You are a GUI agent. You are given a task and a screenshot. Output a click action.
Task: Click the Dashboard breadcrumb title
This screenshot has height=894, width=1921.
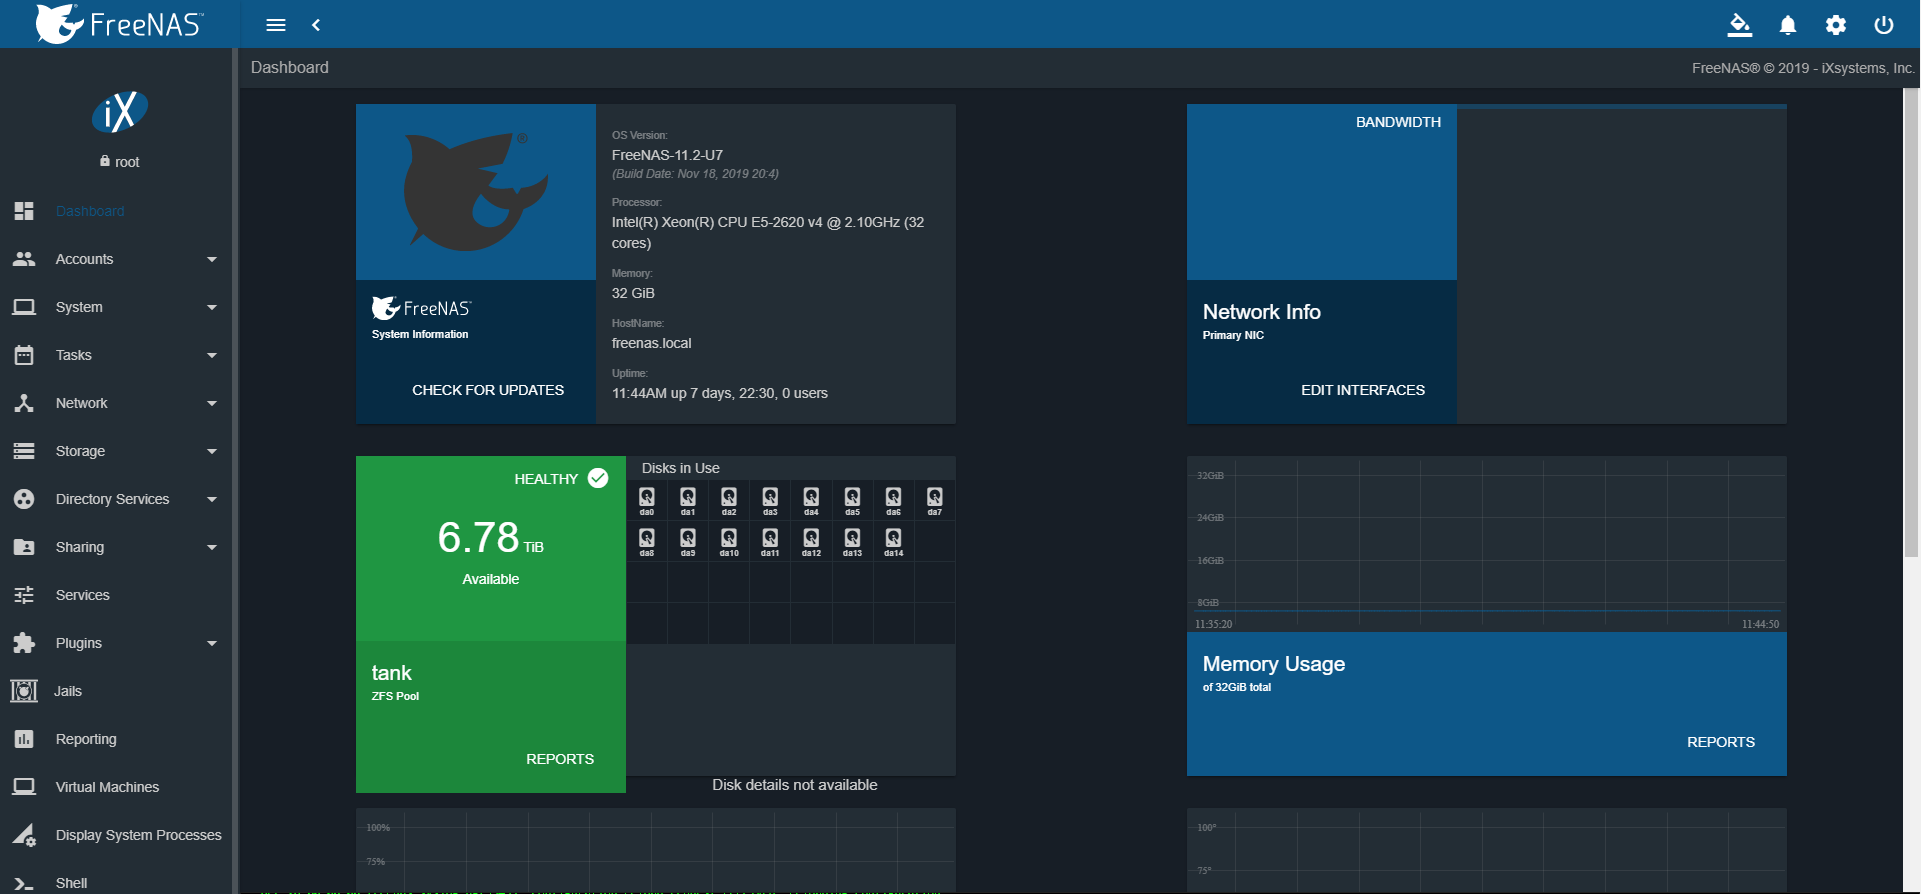[x=290, y=67]
